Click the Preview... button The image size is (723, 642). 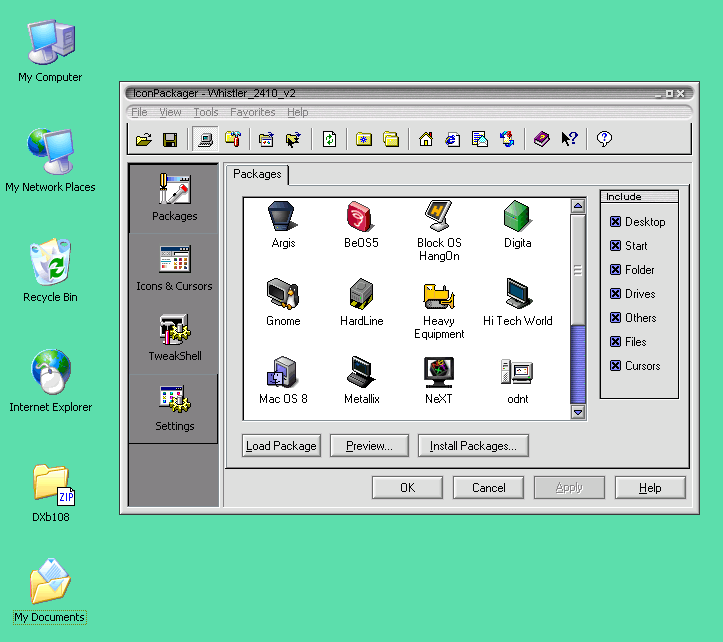tap(369, 446)
